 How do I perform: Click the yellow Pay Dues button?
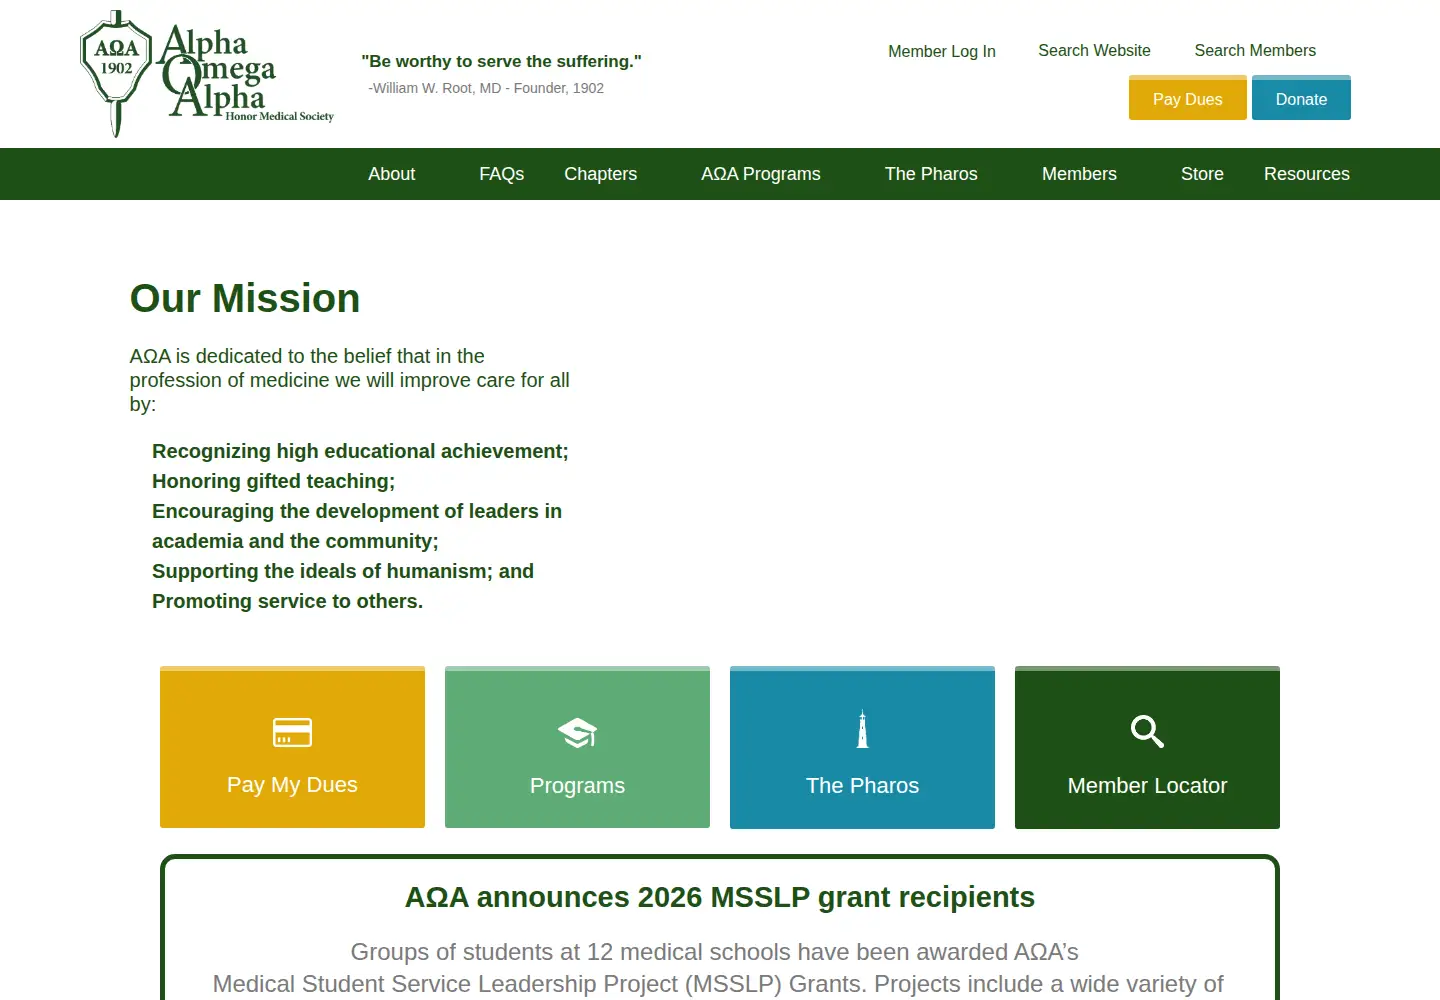tap(1187, 98)
